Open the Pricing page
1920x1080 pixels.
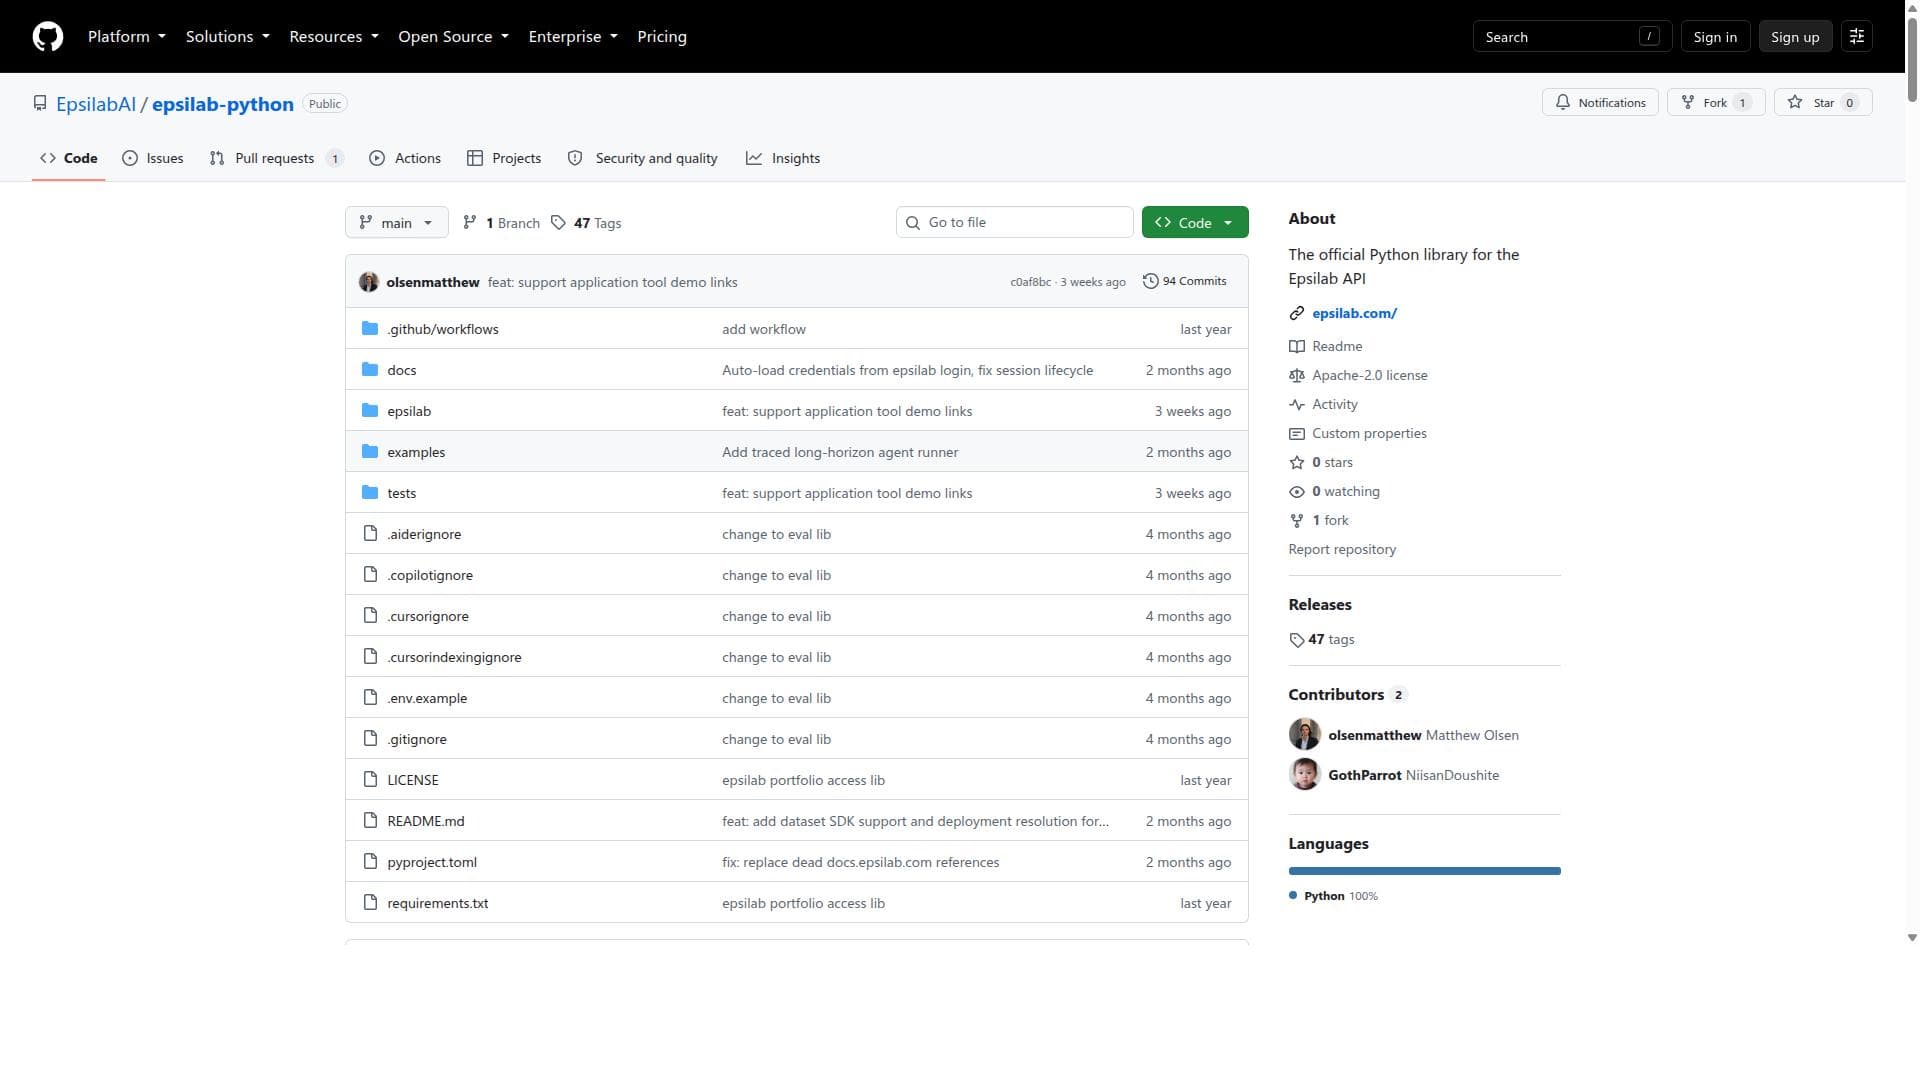click(x=662, y=37)
